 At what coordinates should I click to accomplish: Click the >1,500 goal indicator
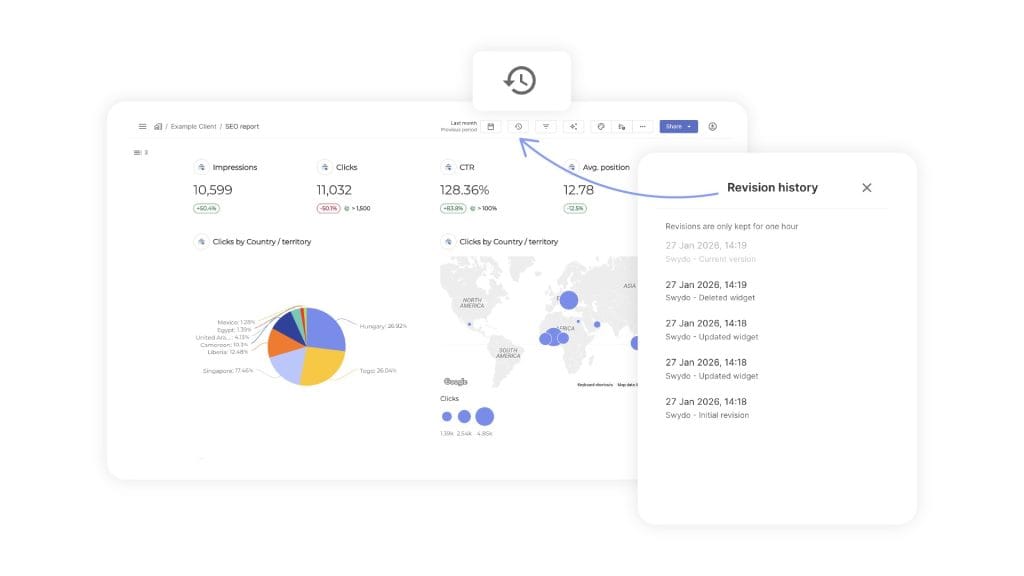tap(358, 208)
